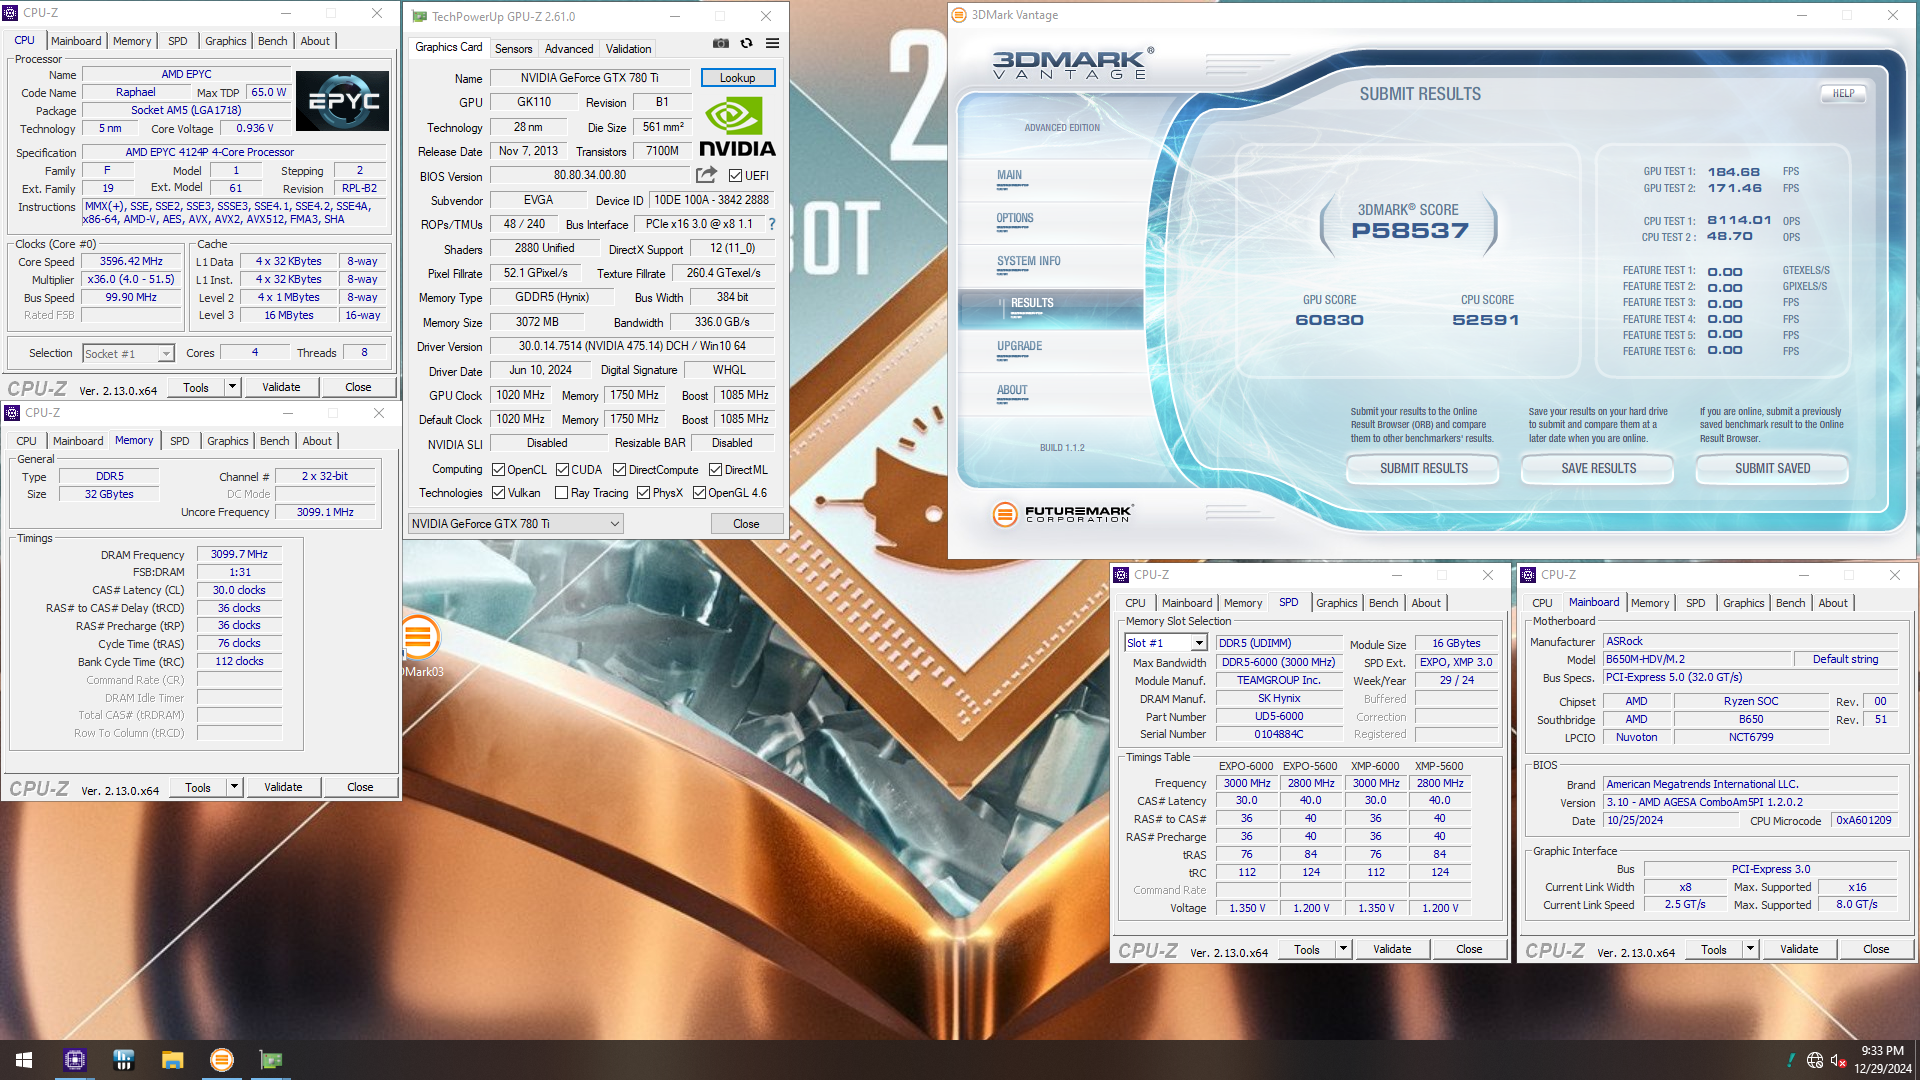Open Advanced tab in GPU-Z
1920x1080 pixels.
(569, 48)
